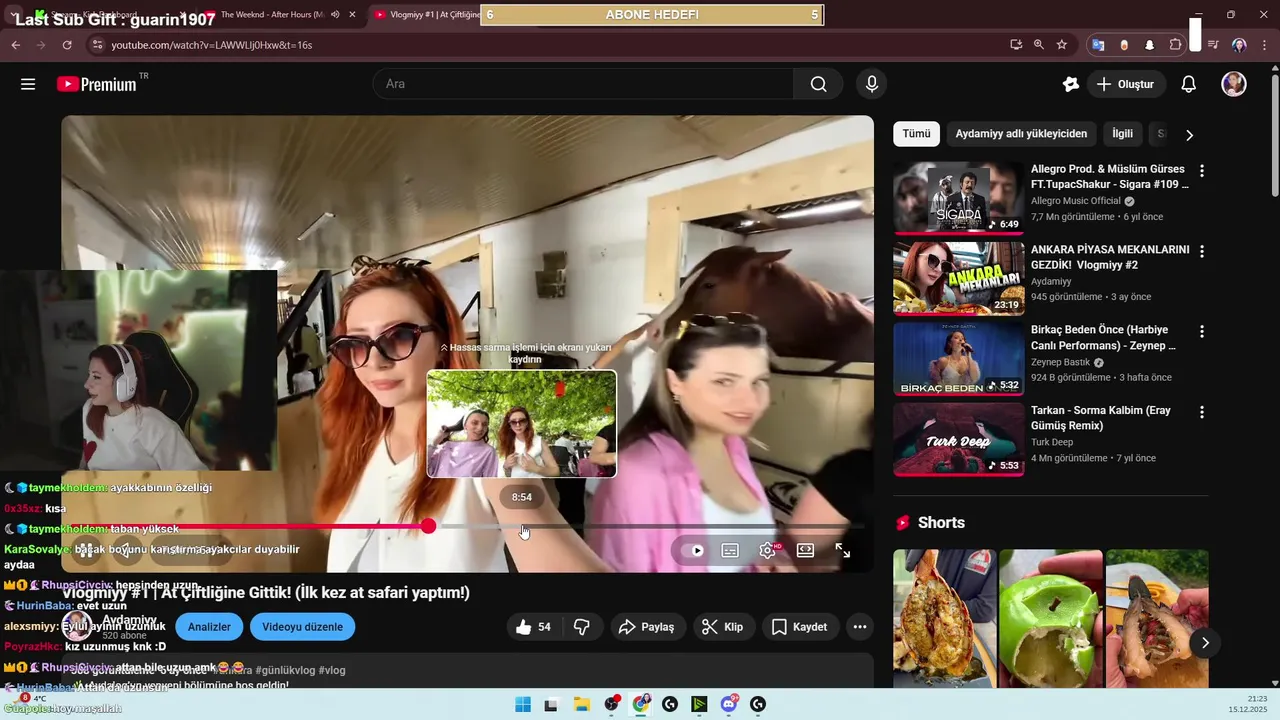
Task: Toggle theater mode in the player
Action: pos(805,550)
